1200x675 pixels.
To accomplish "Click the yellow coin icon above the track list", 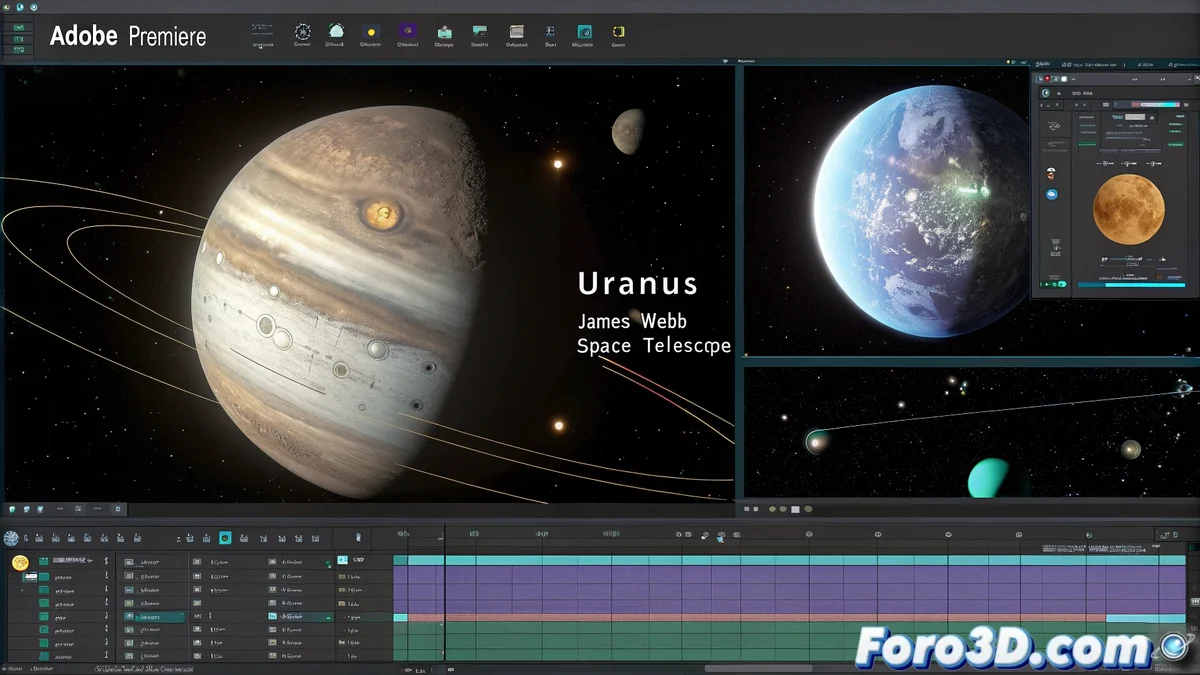I will pos(19,563).
